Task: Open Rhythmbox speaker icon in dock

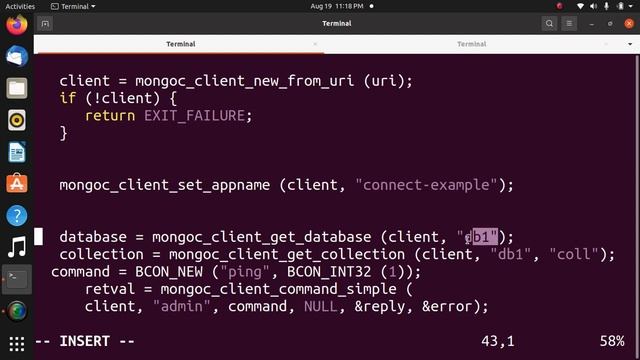Action: 17,120
